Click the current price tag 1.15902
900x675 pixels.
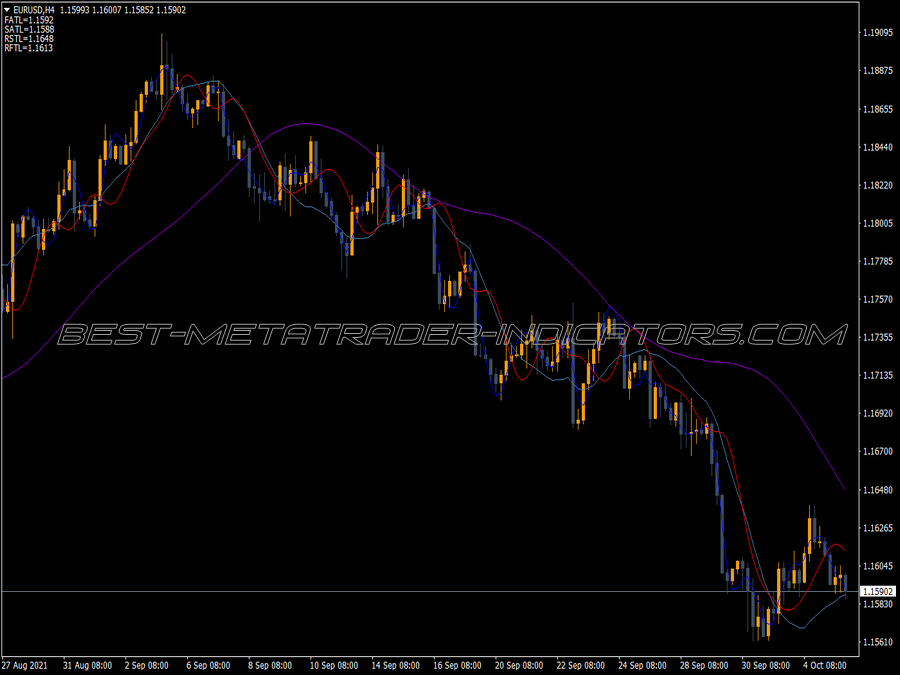tap(878, 591)
